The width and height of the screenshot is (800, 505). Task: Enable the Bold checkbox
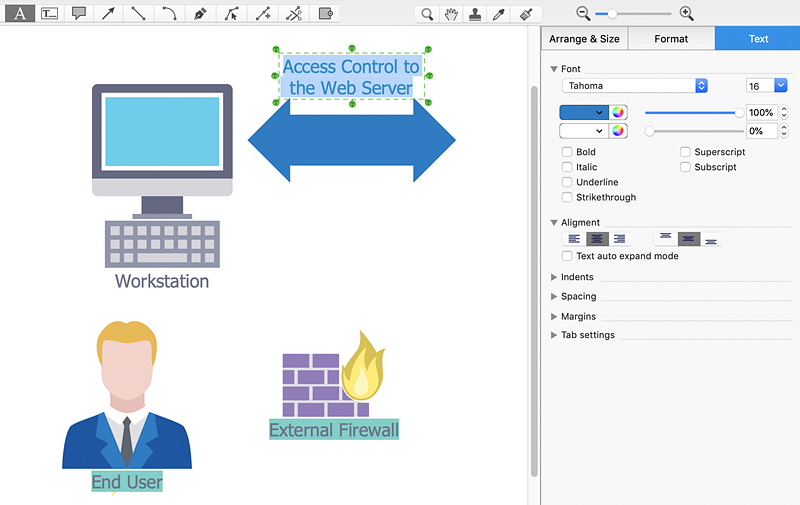point(567,152)
